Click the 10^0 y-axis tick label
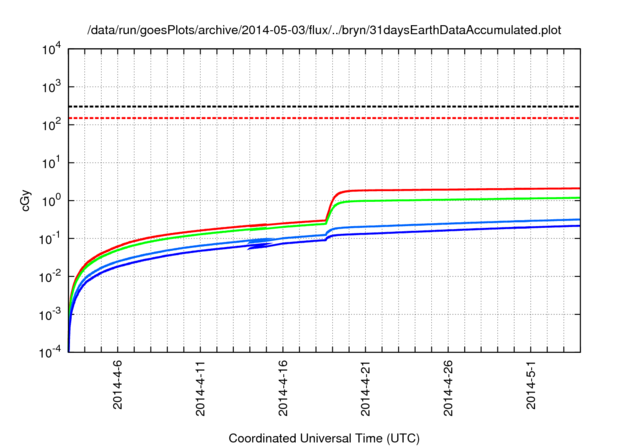Image resolution: width=640 pixels, height=448 pixels. click(x=51, y=200)
